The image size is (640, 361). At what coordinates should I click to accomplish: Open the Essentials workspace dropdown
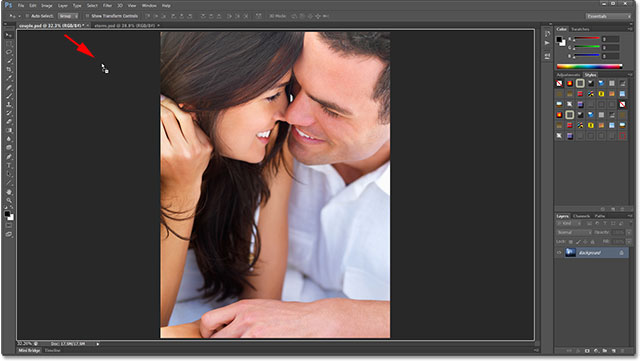[x=609, y=16]
